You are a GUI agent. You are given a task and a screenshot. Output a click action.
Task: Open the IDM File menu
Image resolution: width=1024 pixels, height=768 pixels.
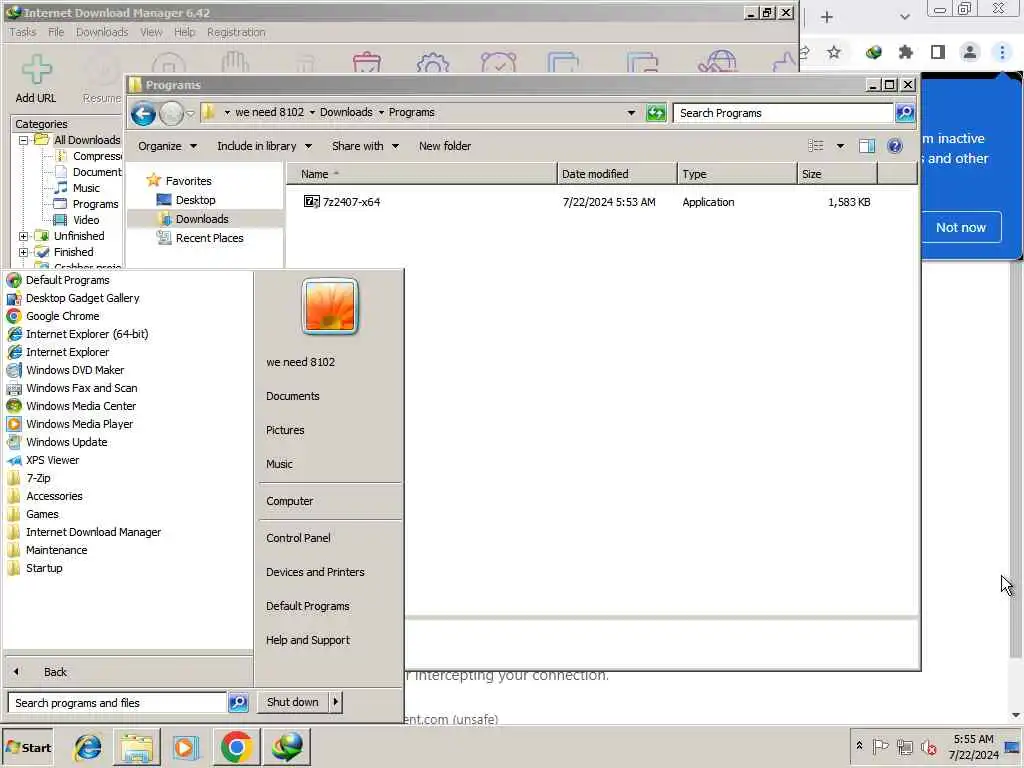click(x=56, y=32)
